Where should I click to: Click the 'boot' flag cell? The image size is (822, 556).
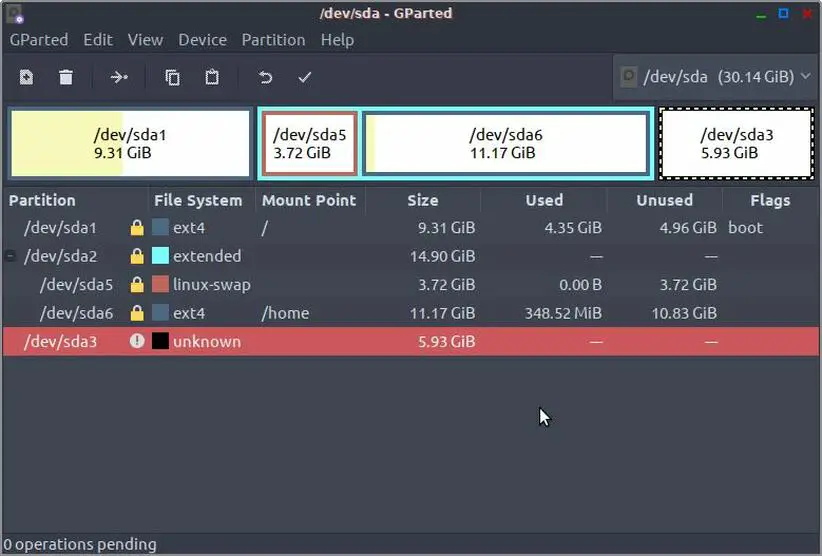click(745, 227)
